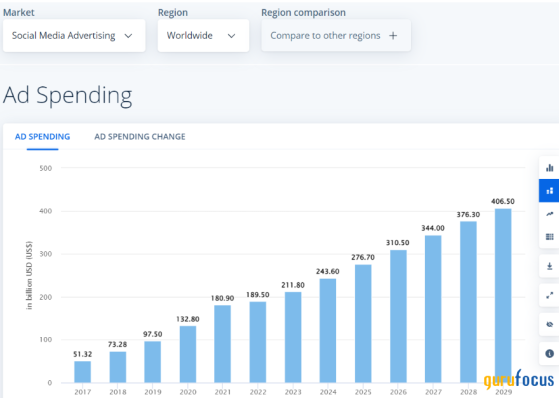The image size is (559, 398).
Task: Click the 2029 bar labeled 406.50
Action: tap(503, 296)
